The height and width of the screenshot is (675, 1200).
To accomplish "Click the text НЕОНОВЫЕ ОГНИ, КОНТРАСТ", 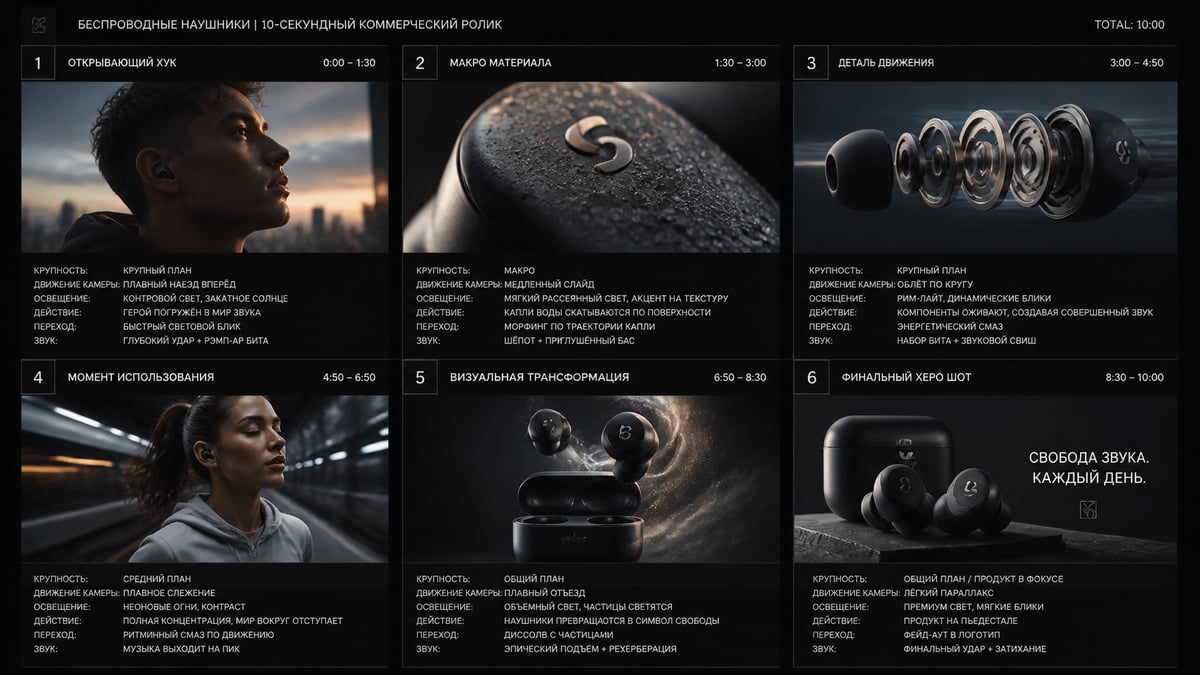I will pyautogui.click(x=184, y=606).
